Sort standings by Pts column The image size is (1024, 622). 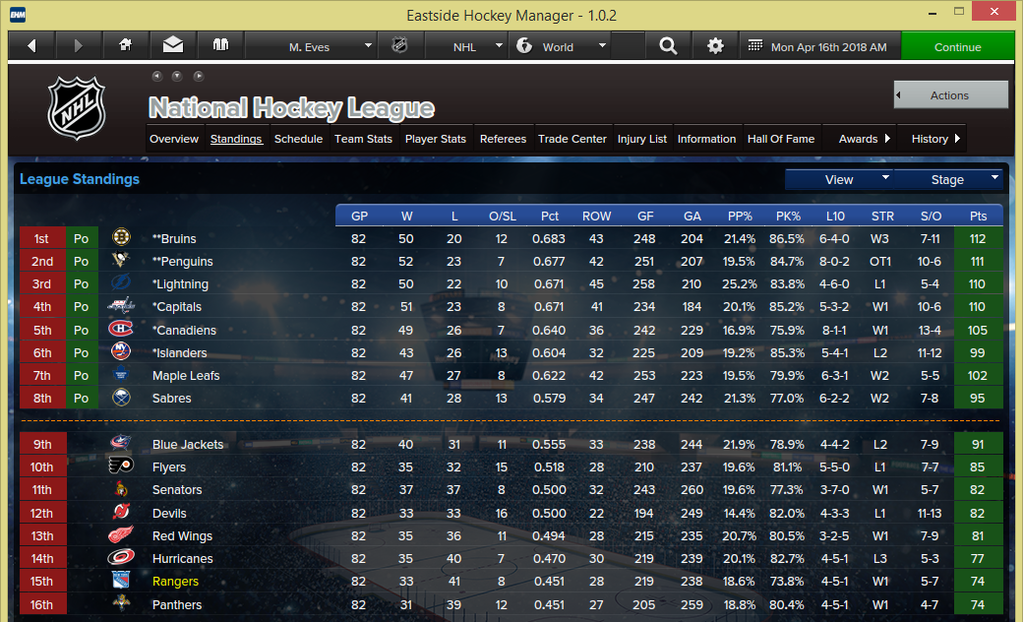(978, 216)
